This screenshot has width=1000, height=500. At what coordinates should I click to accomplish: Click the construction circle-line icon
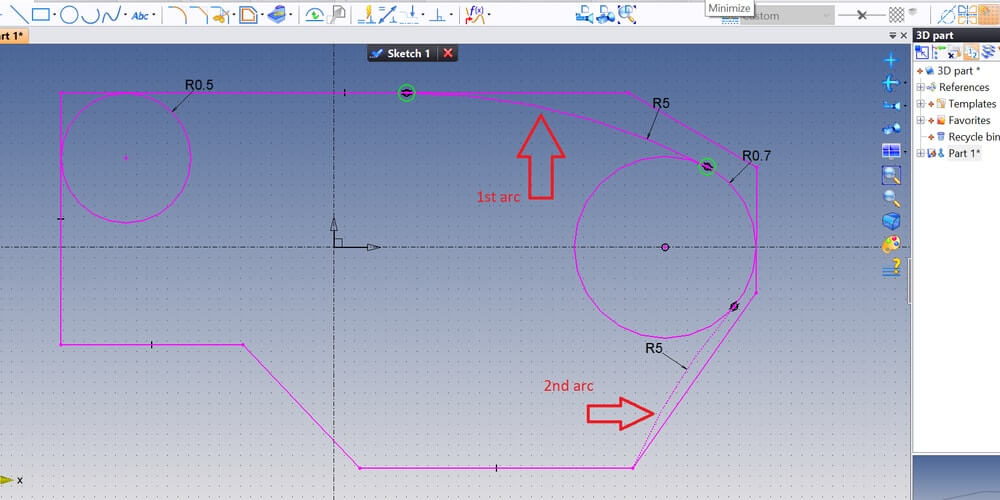pos(948,15)
